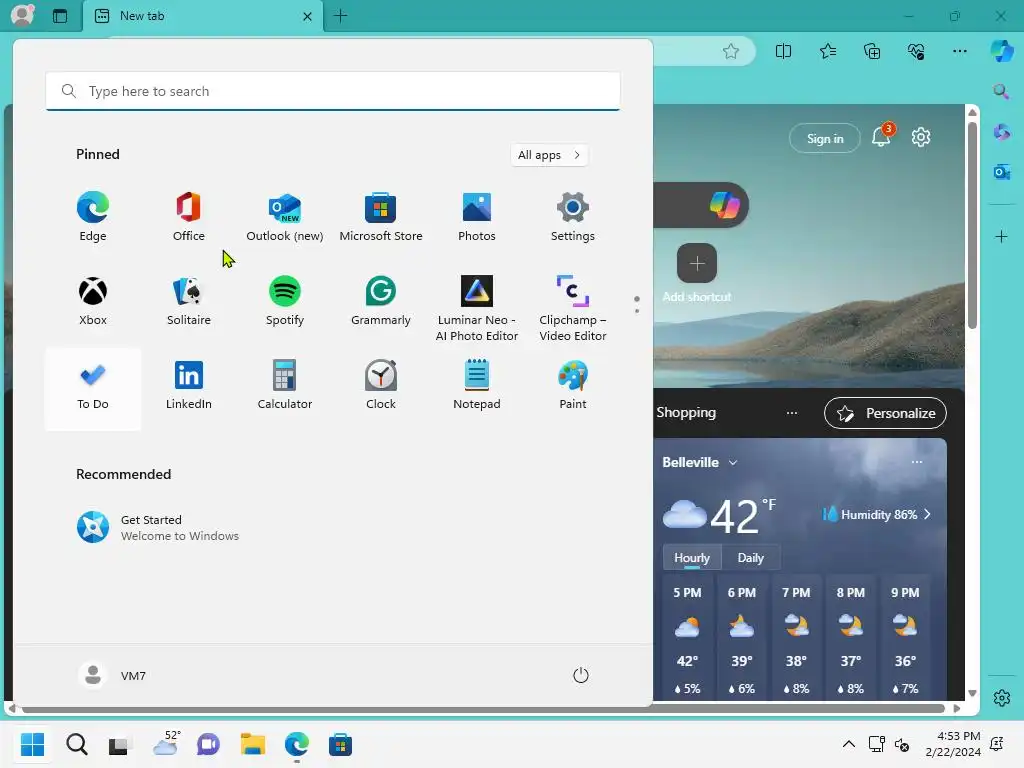Open the weather widget on taskbar
The width and height of the screenshot is (1024, 768).
coord(165,744)
